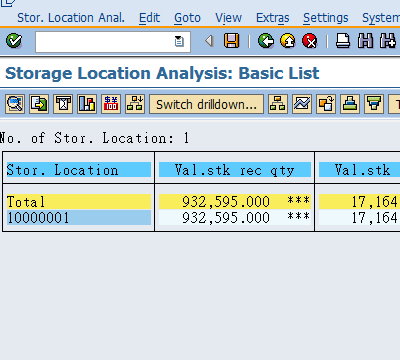
Task: Open the System menu
Action: coord(381,18)
